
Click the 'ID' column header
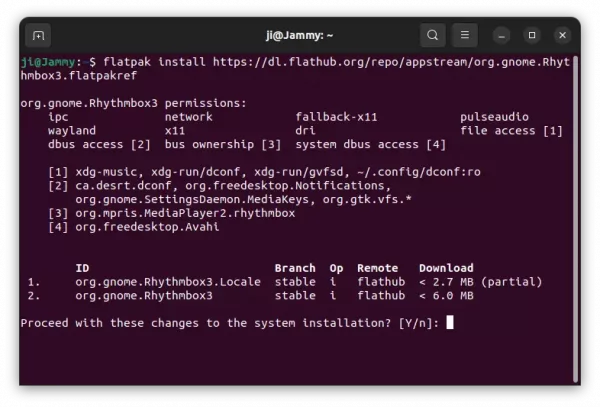coord(82,268)
